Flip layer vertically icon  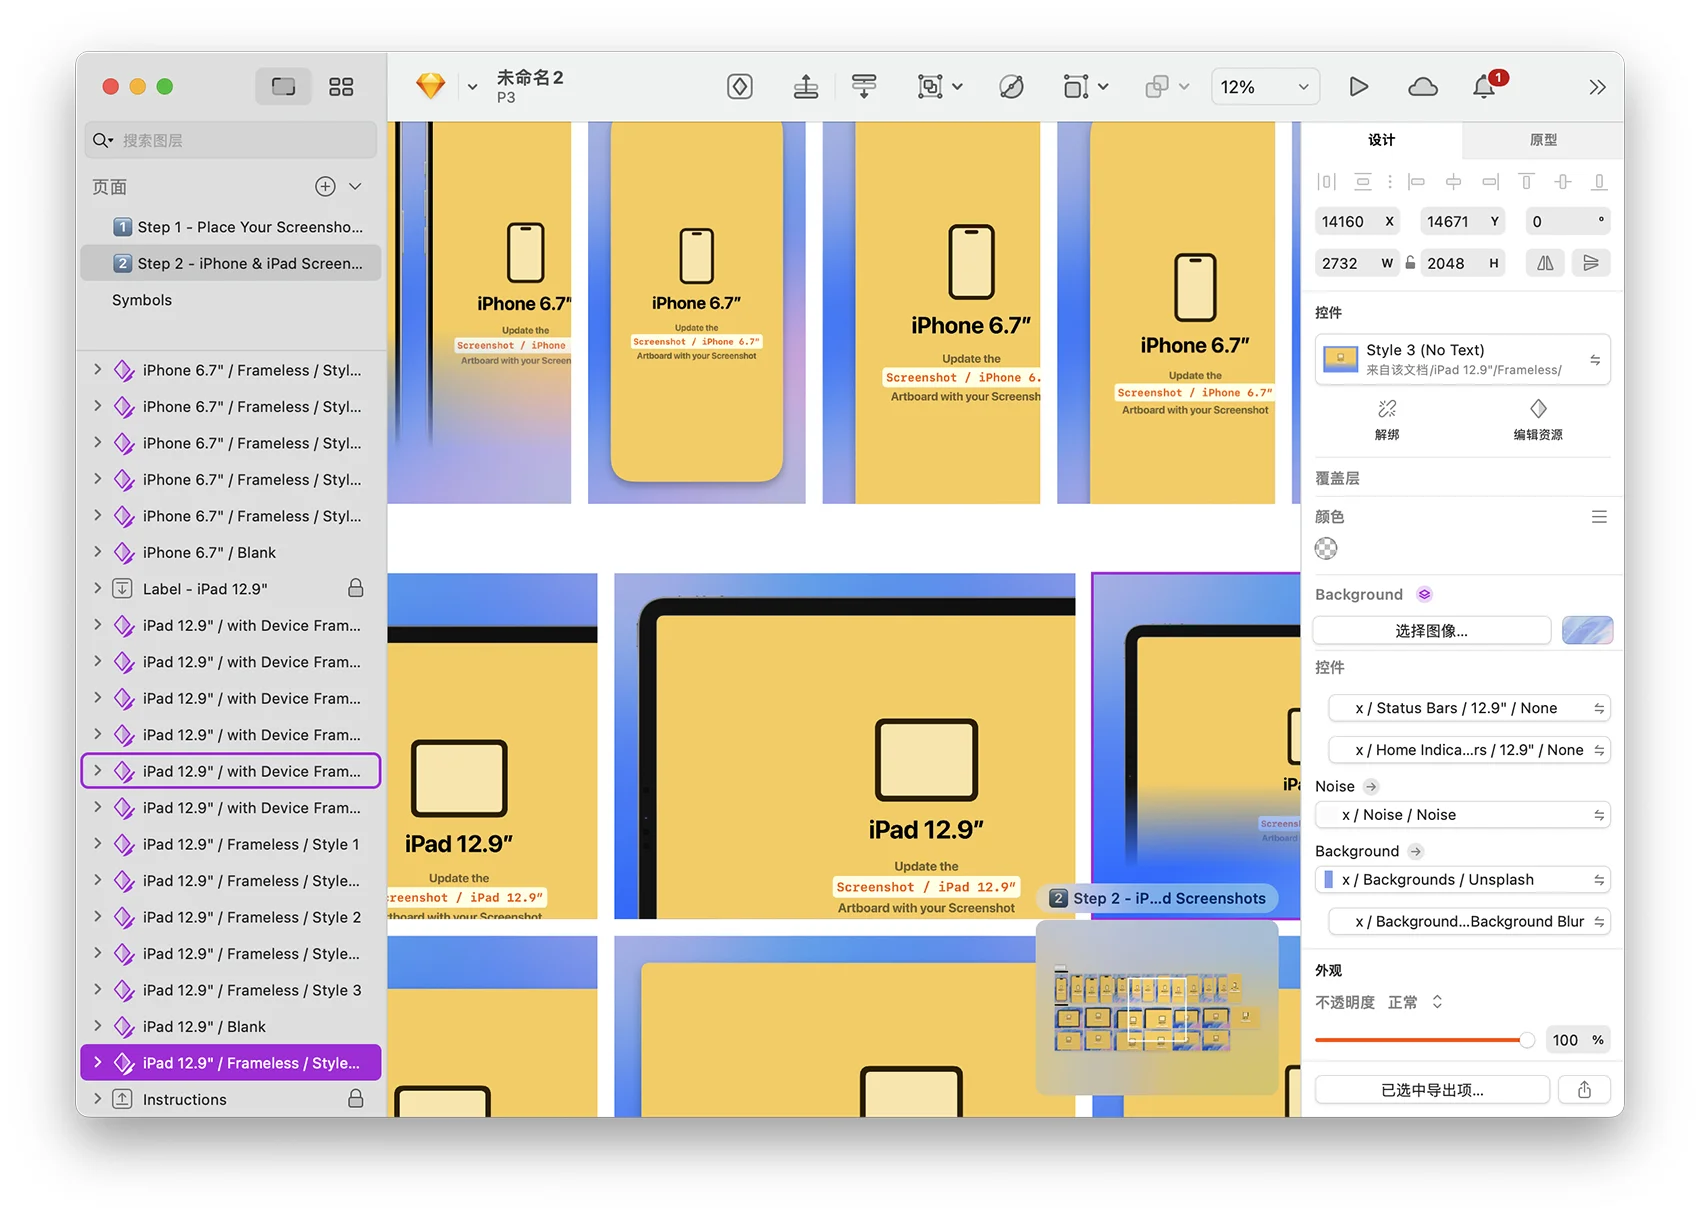(1590, 263)
